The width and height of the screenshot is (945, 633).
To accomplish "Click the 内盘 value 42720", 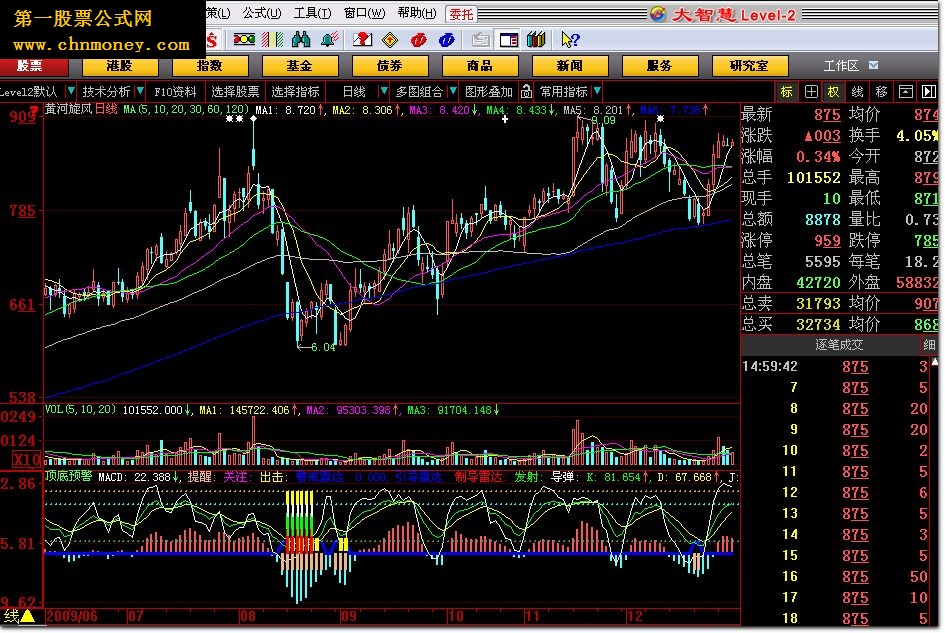I will (x=818, y=282).
